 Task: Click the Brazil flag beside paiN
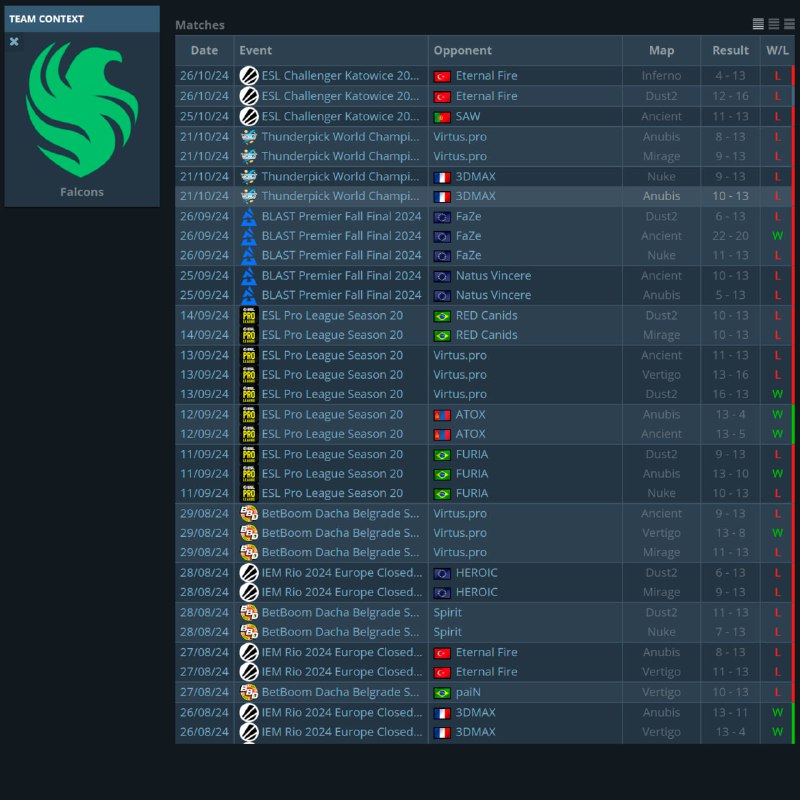point(442,693)
